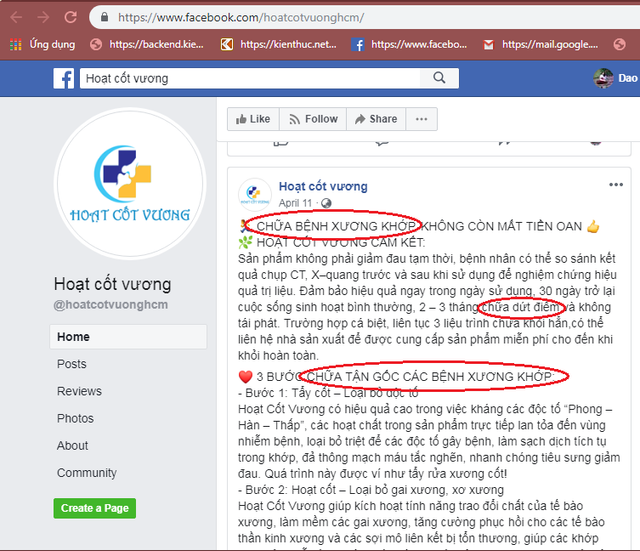Open the Reviews section

79,391
